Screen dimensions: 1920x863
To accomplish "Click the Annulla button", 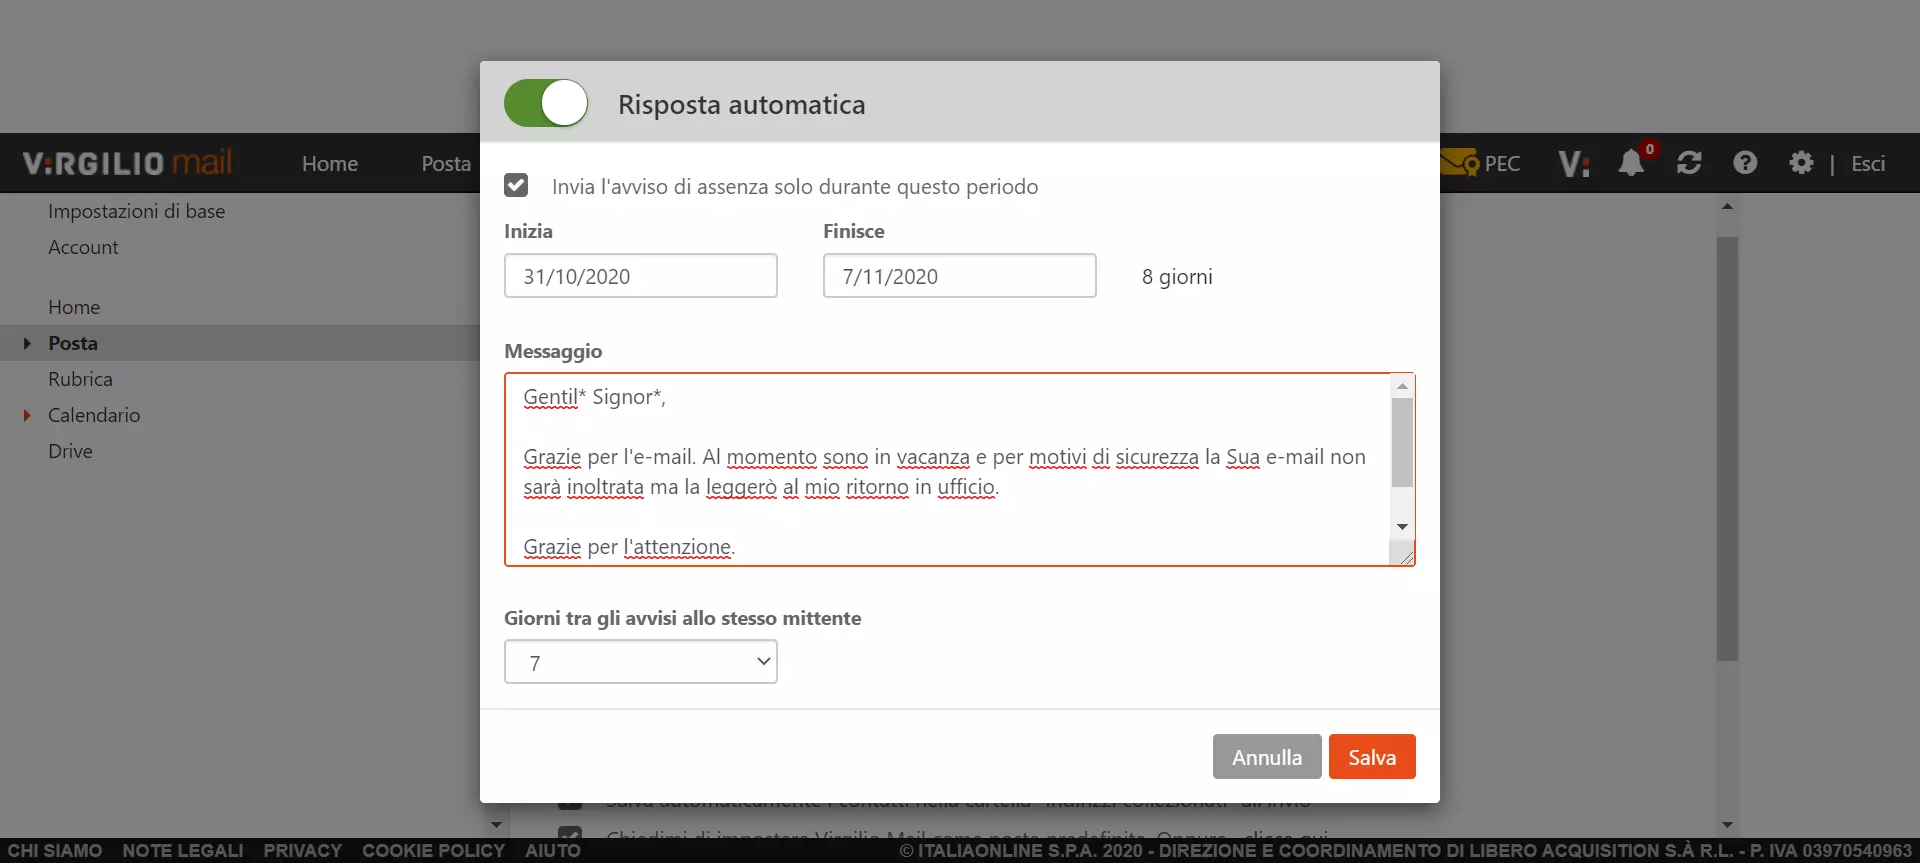I will 1267,757.
